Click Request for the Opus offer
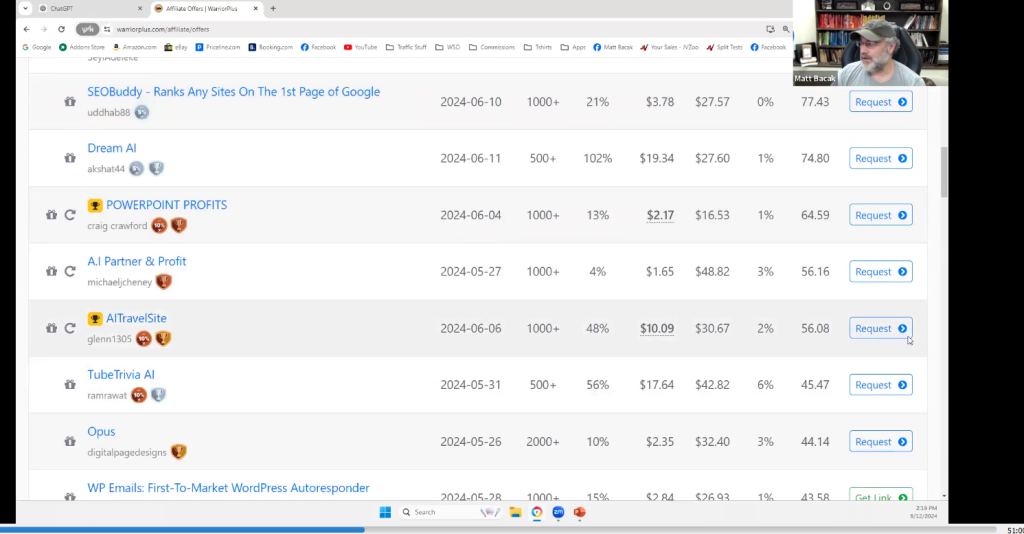 (x=880, y=441)
